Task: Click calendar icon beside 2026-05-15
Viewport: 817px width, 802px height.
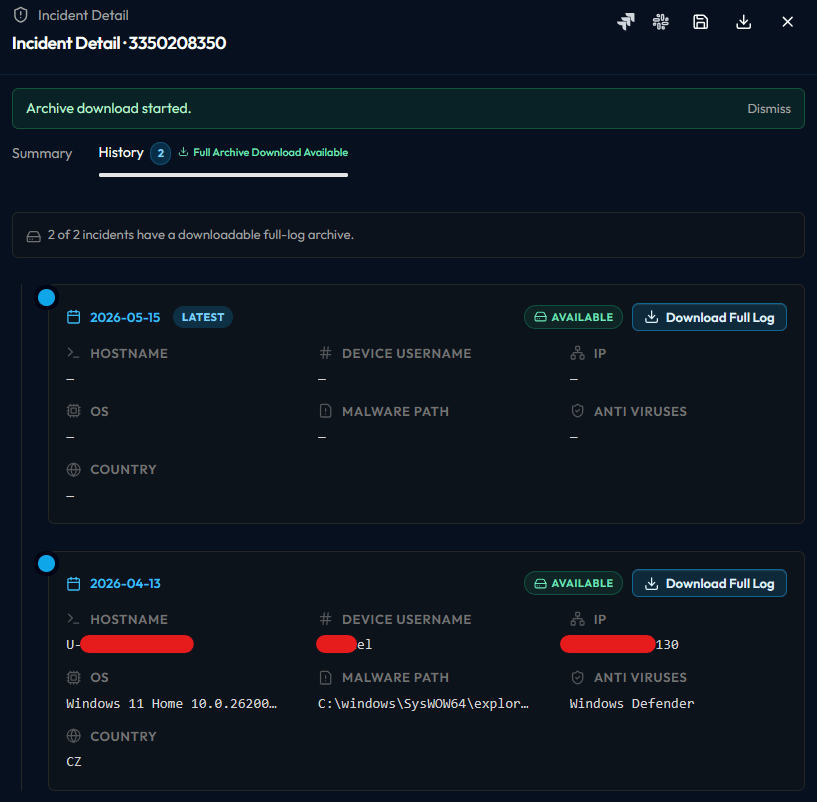Action: point(73,317)
